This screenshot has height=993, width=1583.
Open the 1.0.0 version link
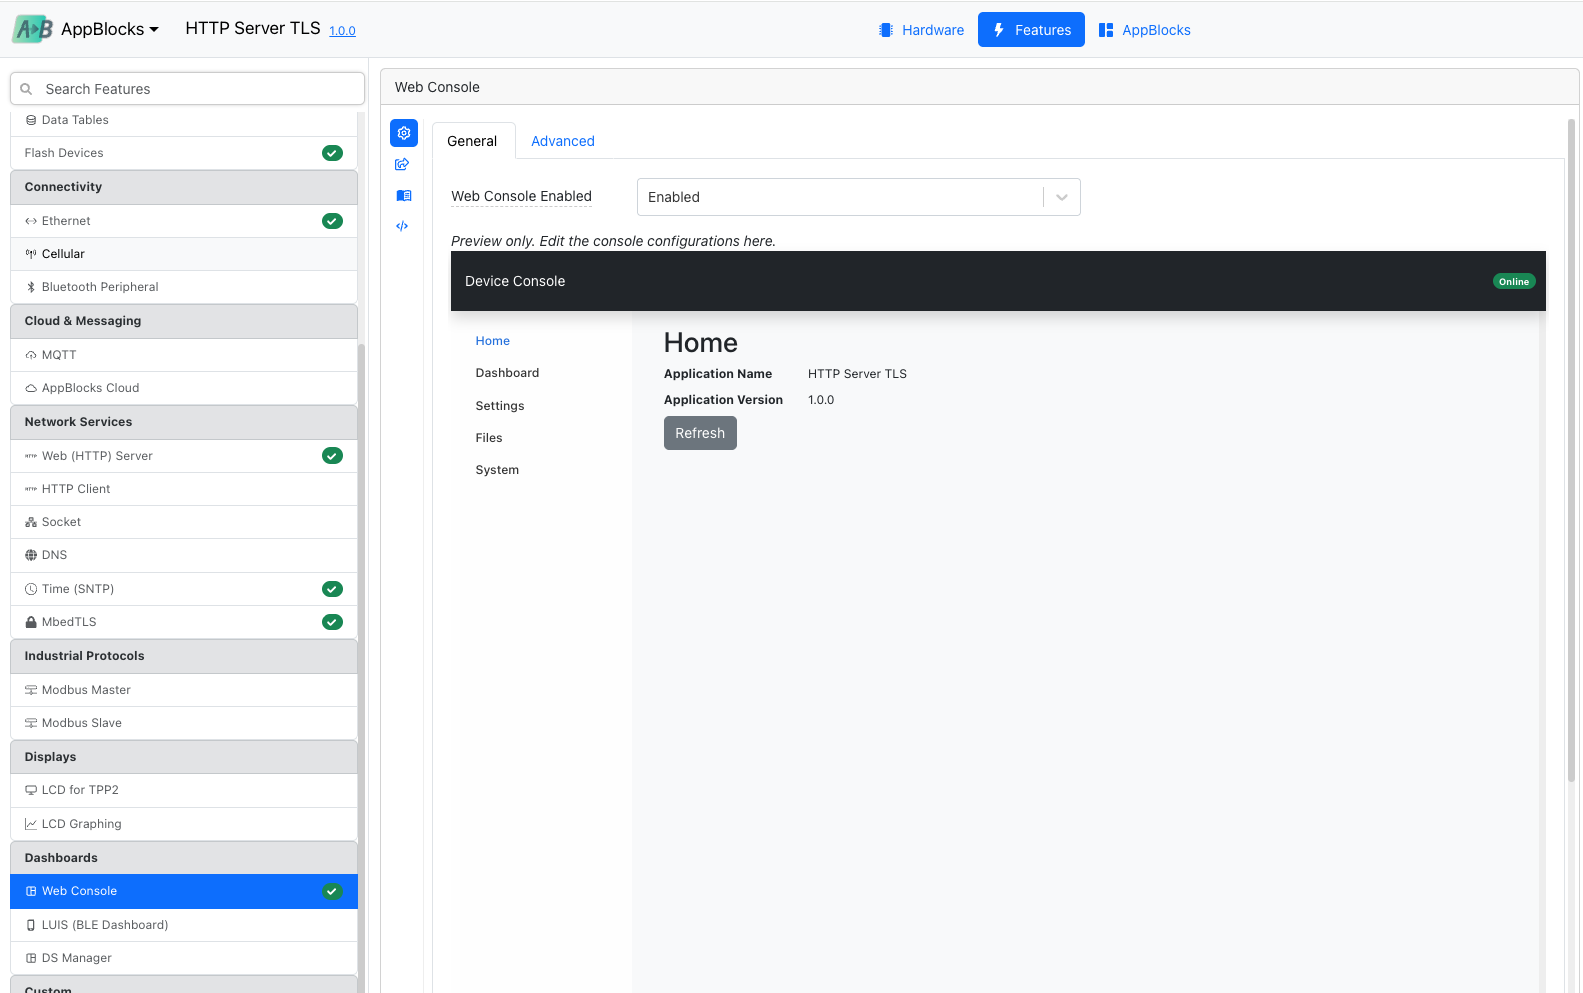342,31
